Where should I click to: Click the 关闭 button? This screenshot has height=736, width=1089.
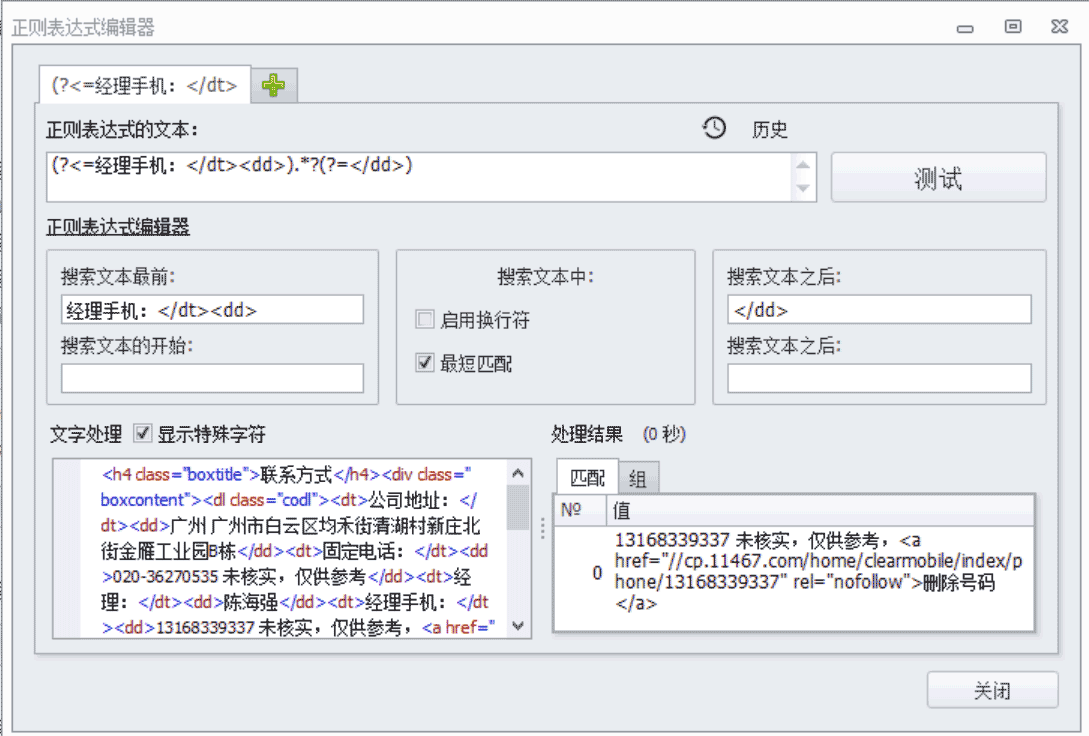pyautogui.click(x=991, y=691)
